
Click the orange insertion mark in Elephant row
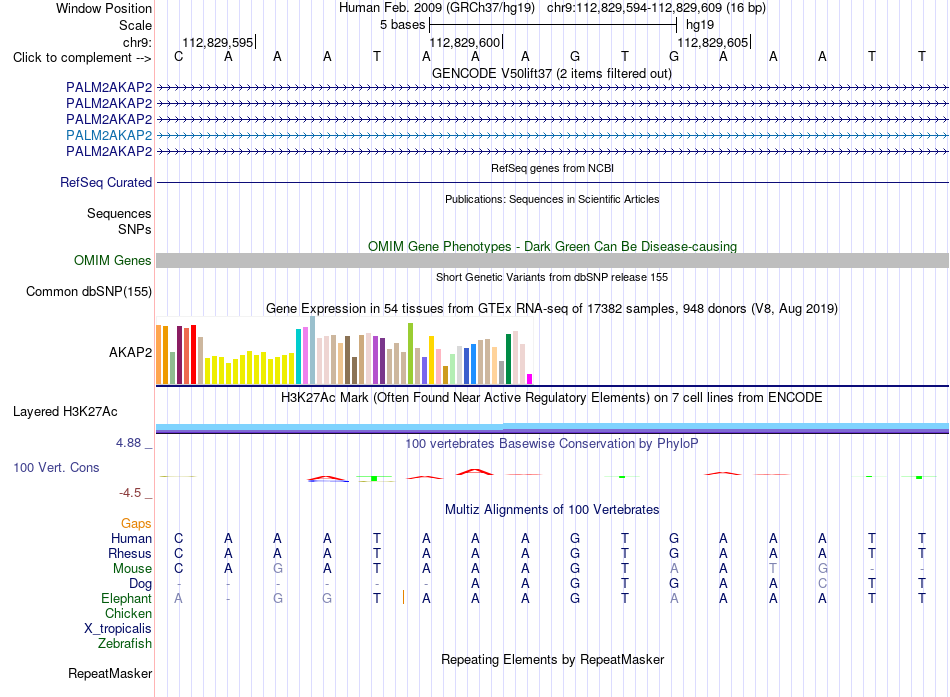(x=404, y=598)
